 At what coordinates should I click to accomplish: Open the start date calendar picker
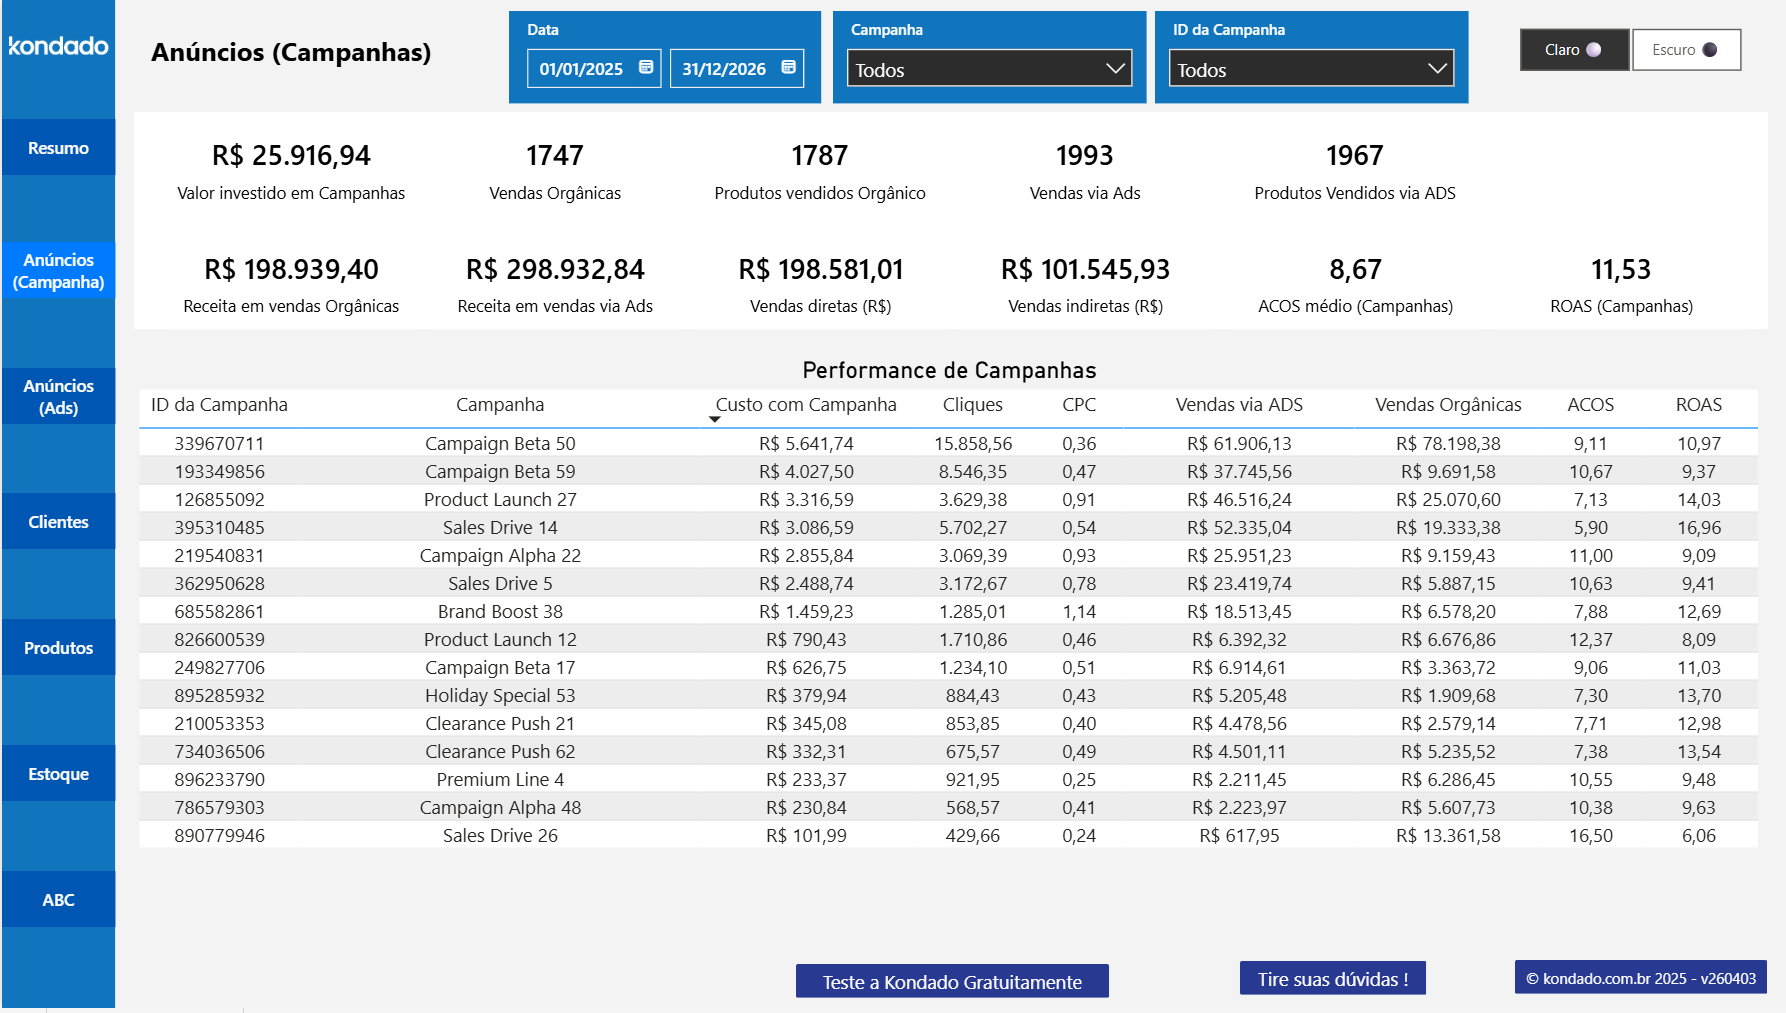coord(648,67)
